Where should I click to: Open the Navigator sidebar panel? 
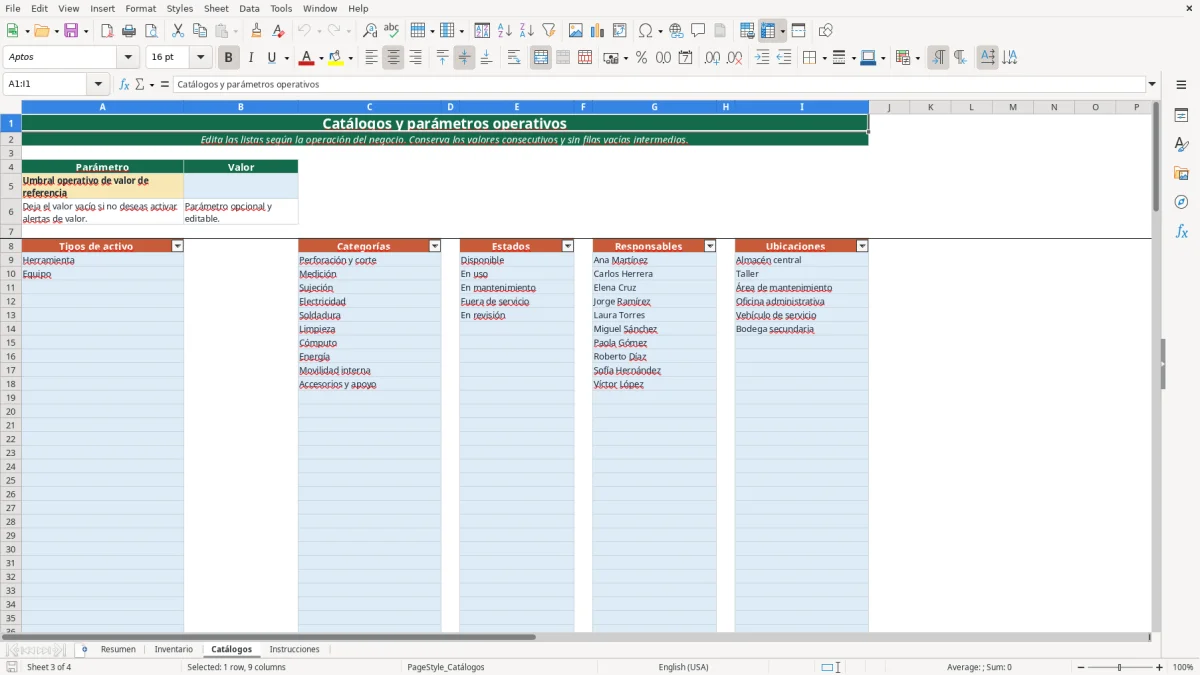1181,202
